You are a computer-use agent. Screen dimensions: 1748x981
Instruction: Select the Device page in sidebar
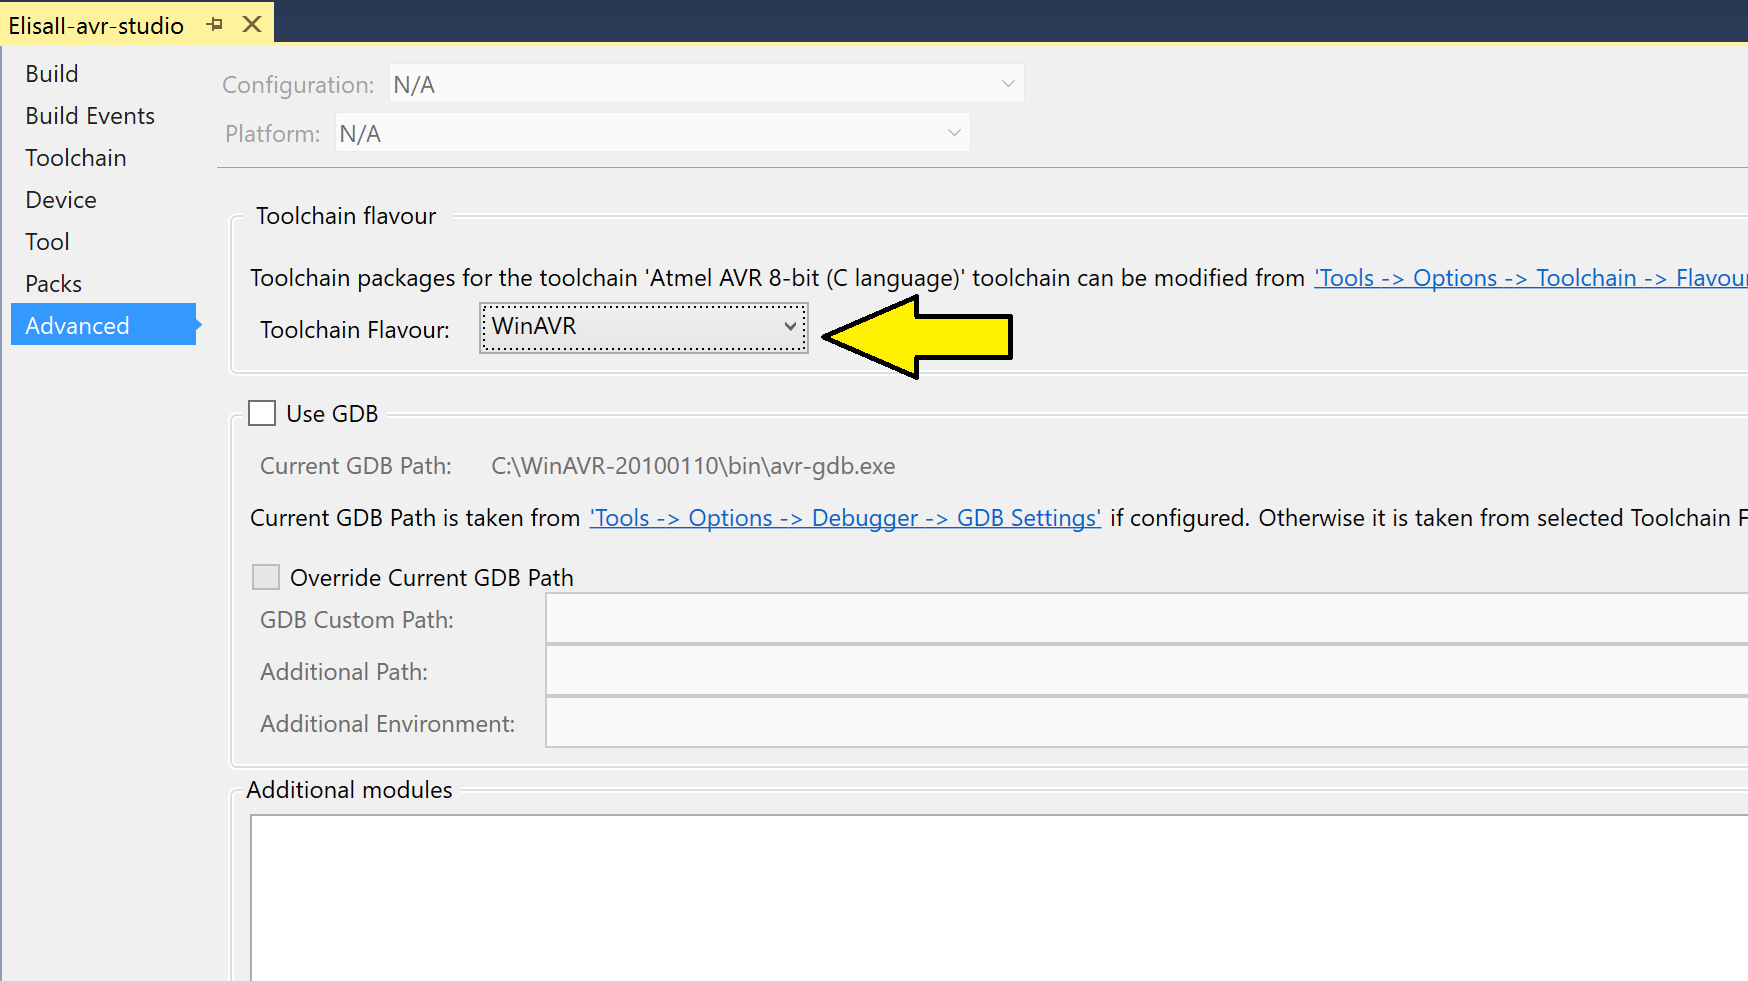point(61,200)
